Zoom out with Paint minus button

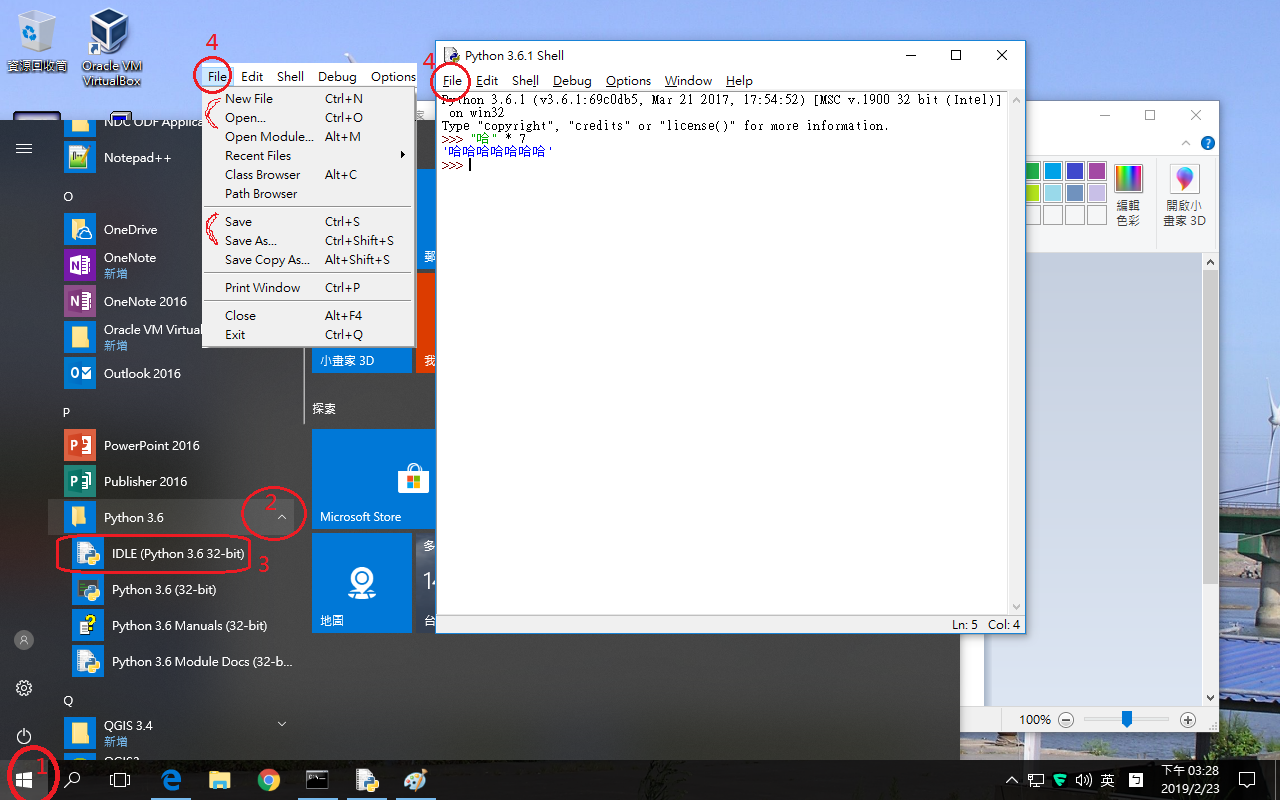coord(1066,720)
